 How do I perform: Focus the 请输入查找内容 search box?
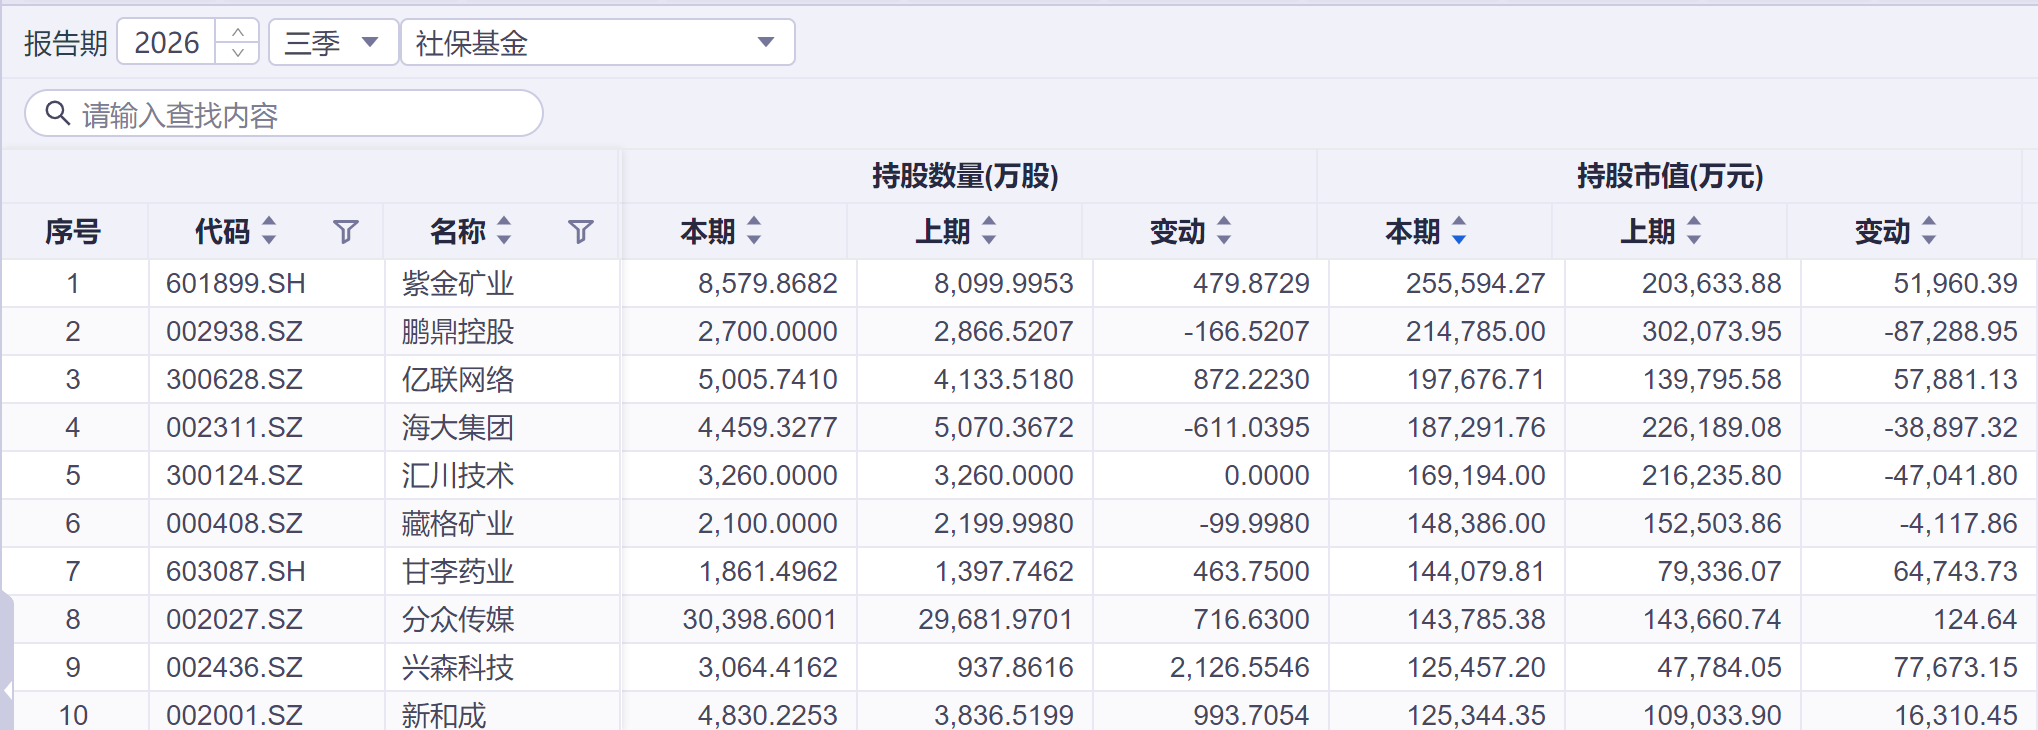click(284, 114)
